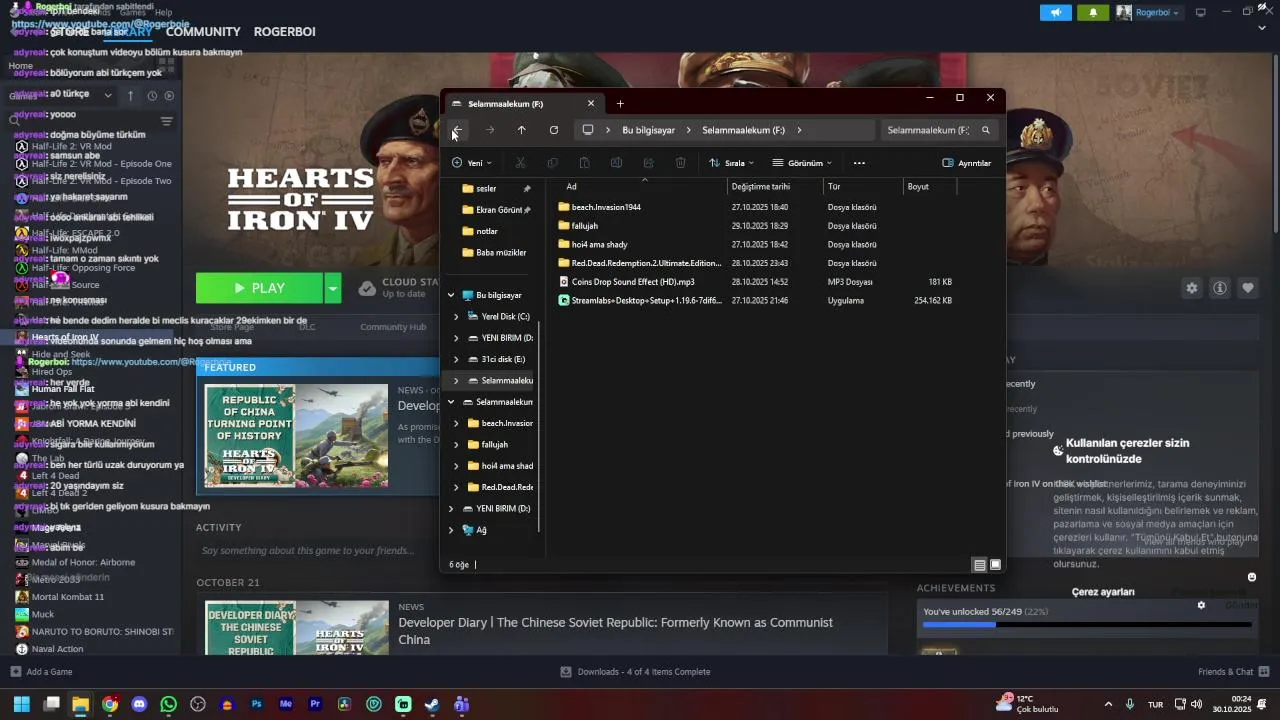Click Bu bilgisayar in the address breadcrumb
This screenshot has width=1280, height=720.
click(648, 130)
